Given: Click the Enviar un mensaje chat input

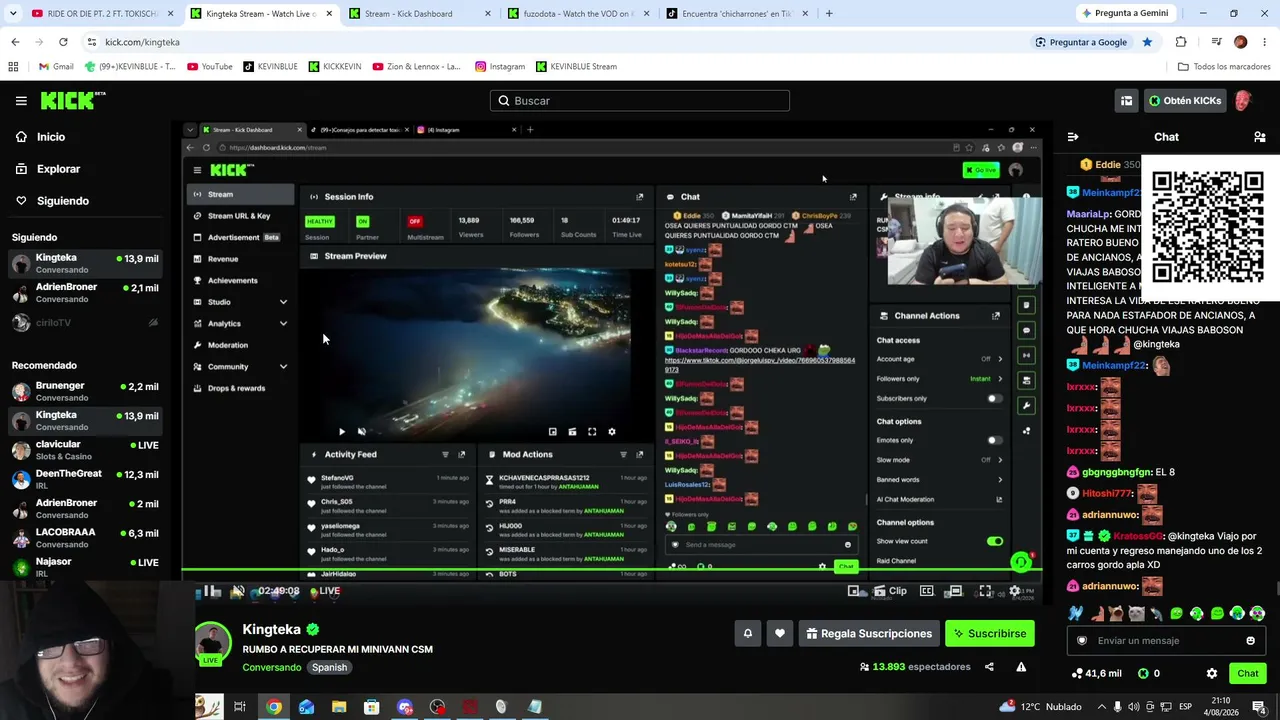Looking at the screenshot, I should click(x=1167, y=641).
